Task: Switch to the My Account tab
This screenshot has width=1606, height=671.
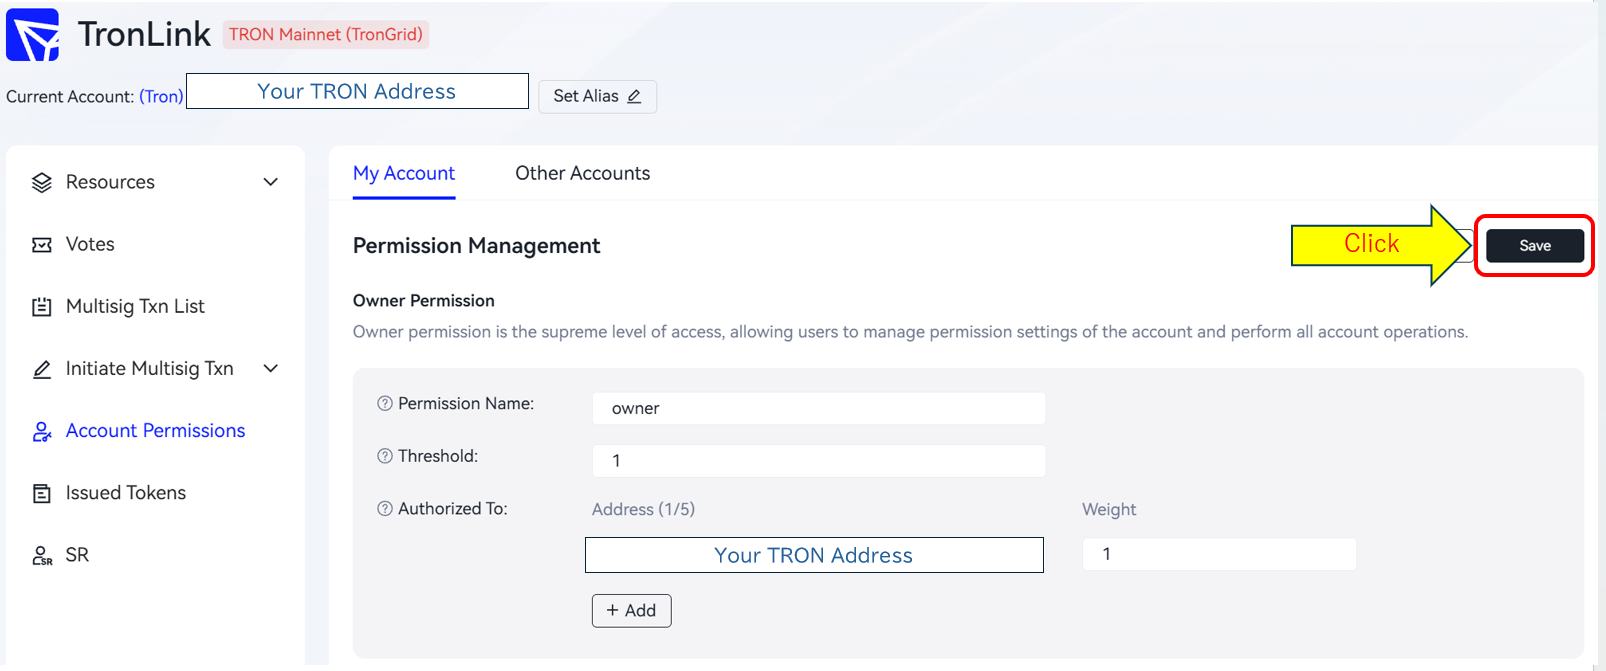Action: pos(404,173)
